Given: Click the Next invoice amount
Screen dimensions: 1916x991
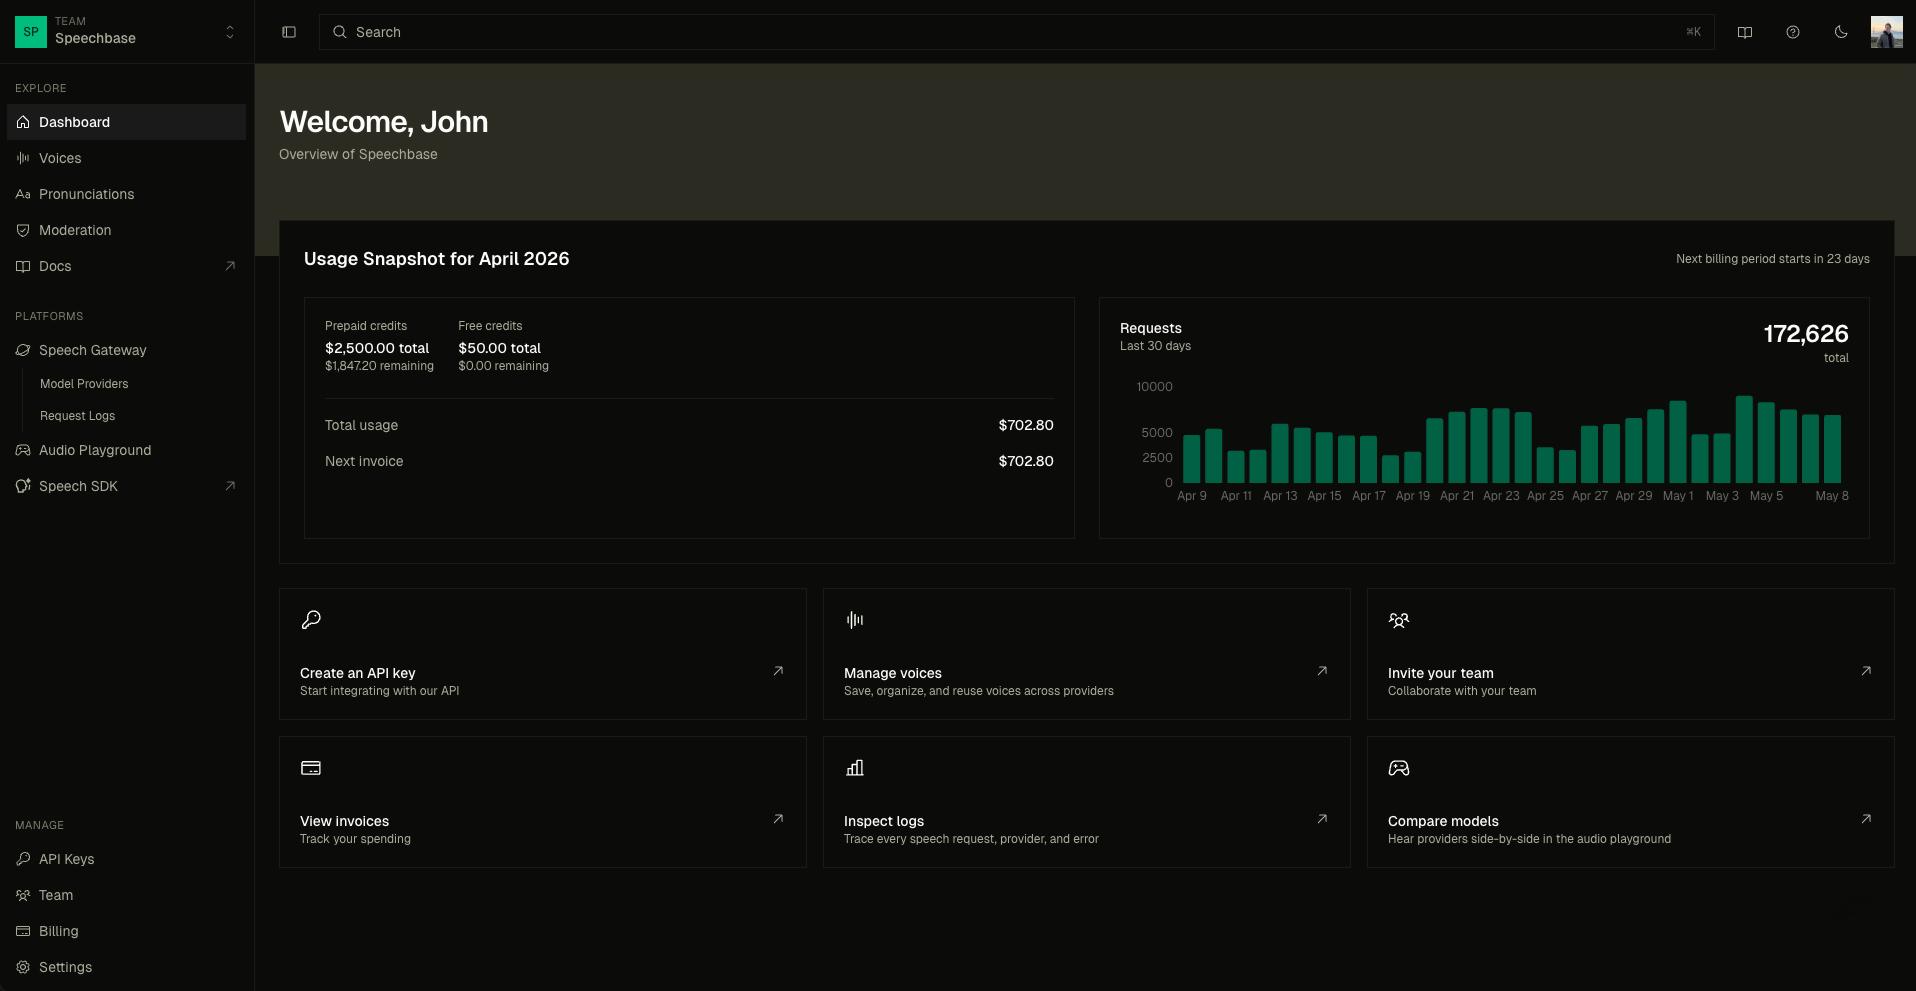Looking at the screenshot, I should point(1026,461).
